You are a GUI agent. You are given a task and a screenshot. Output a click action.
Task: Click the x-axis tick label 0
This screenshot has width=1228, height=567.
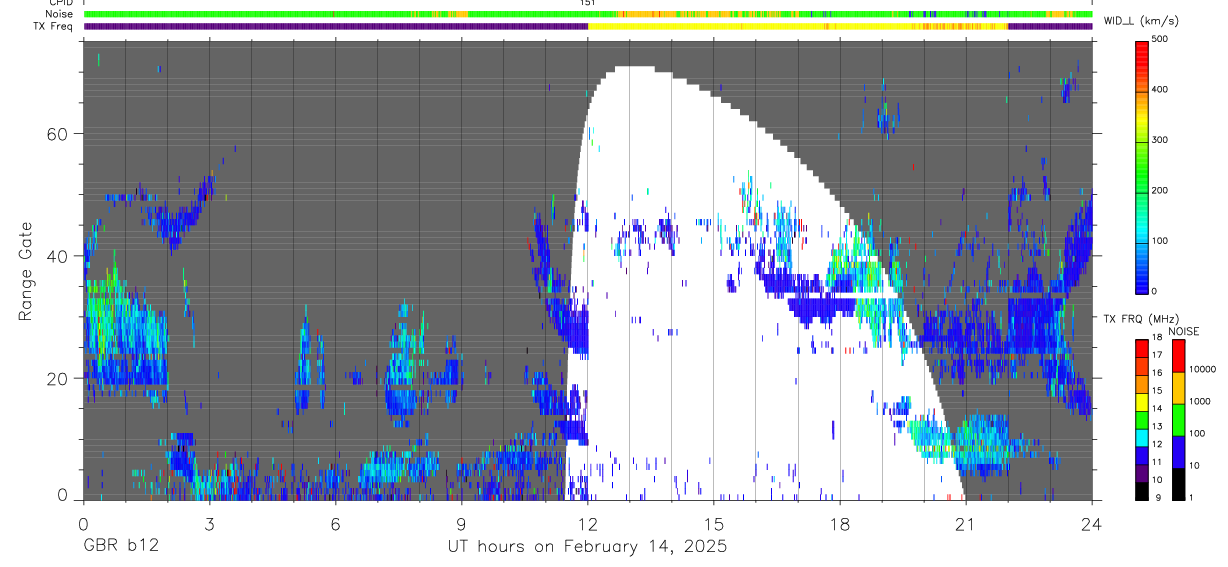pos(83,523)
